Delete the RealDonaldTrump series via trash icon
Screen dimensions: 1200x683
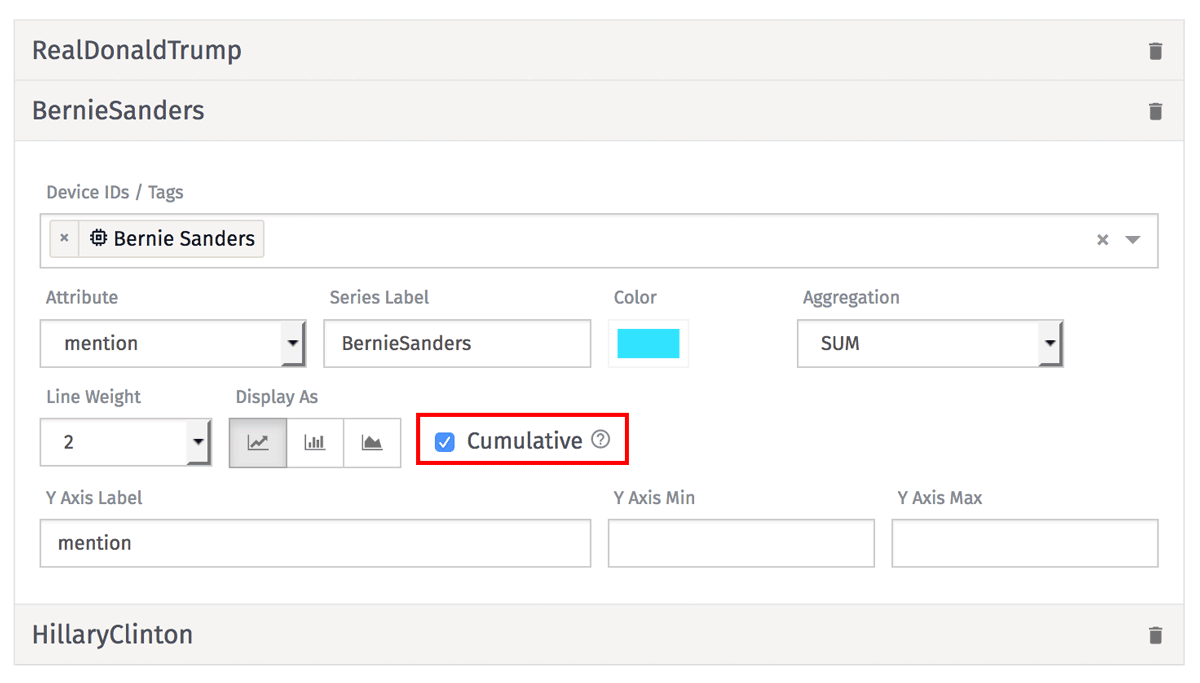coord(1155,51)
